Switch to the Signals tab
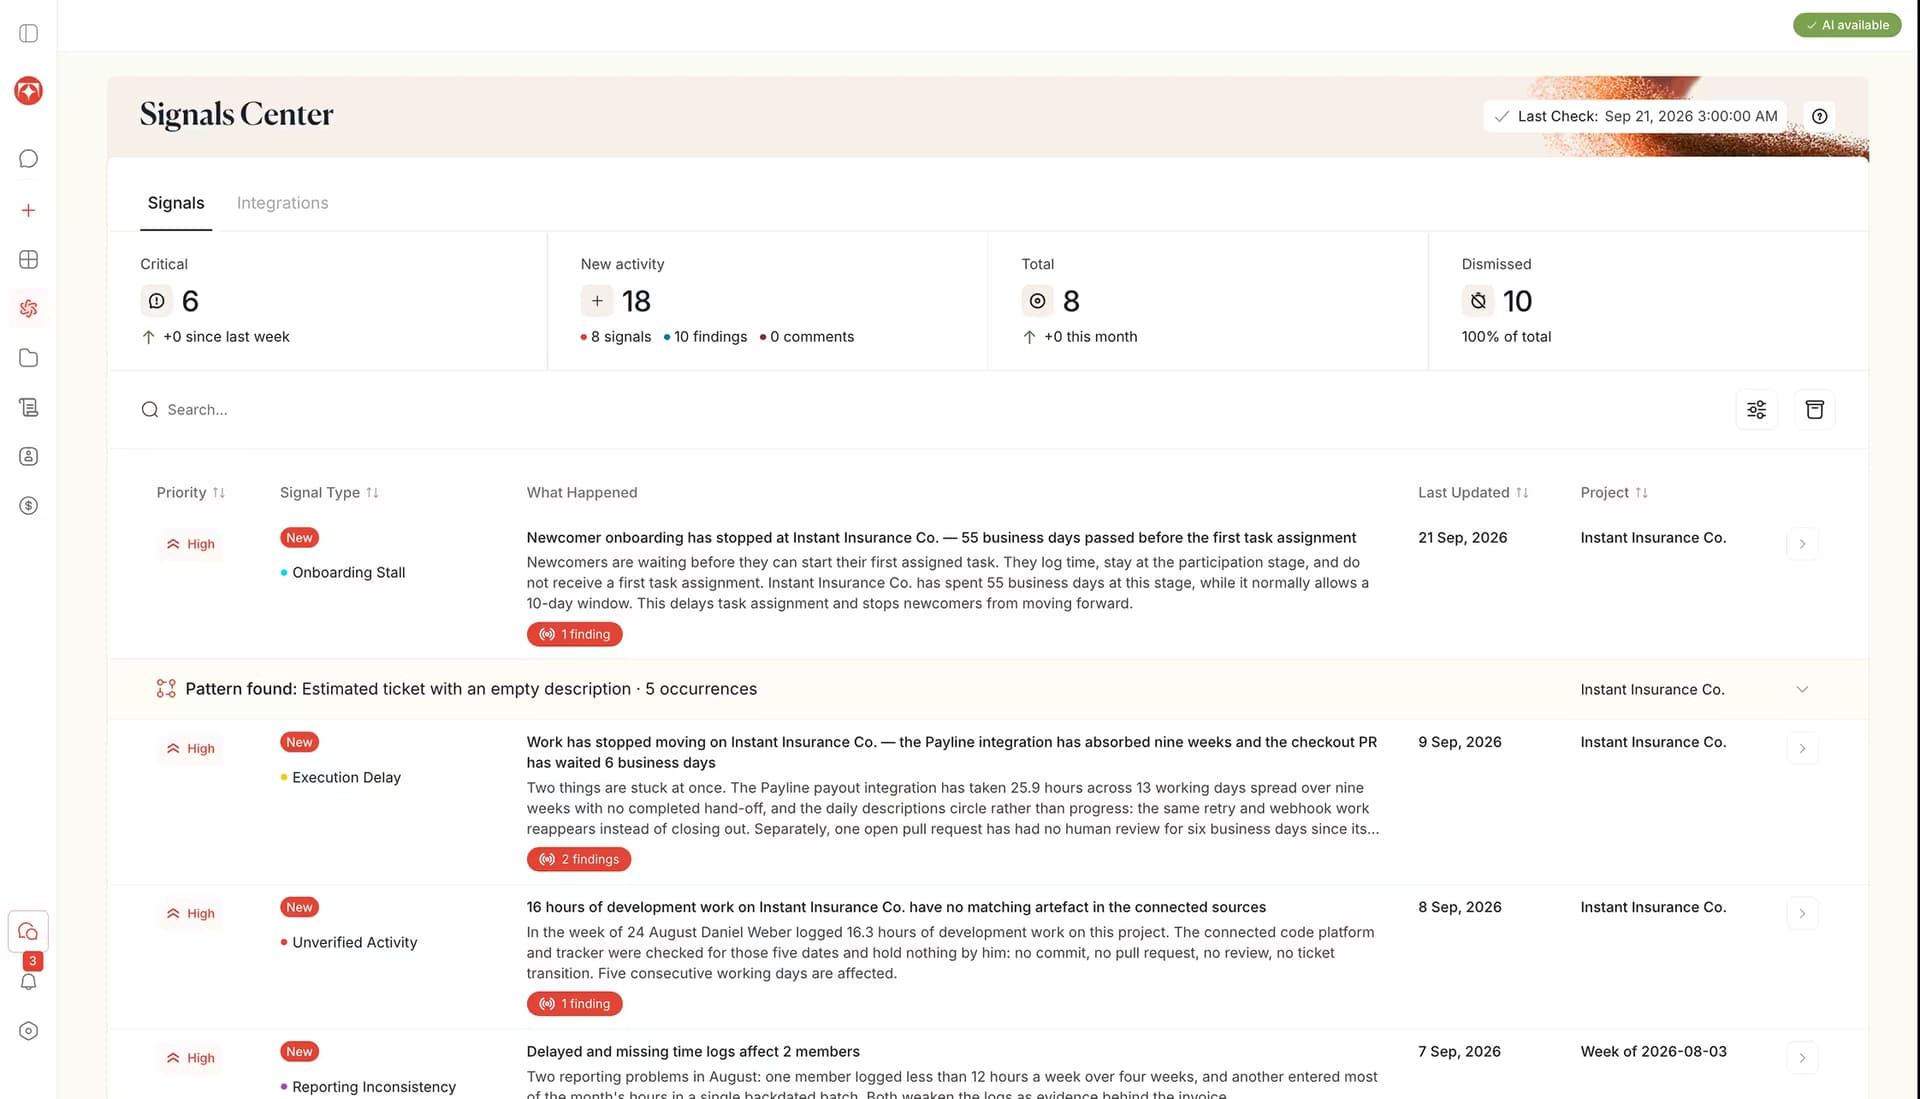This screenshot has width=1920, height=1099. tap(176, 203)
